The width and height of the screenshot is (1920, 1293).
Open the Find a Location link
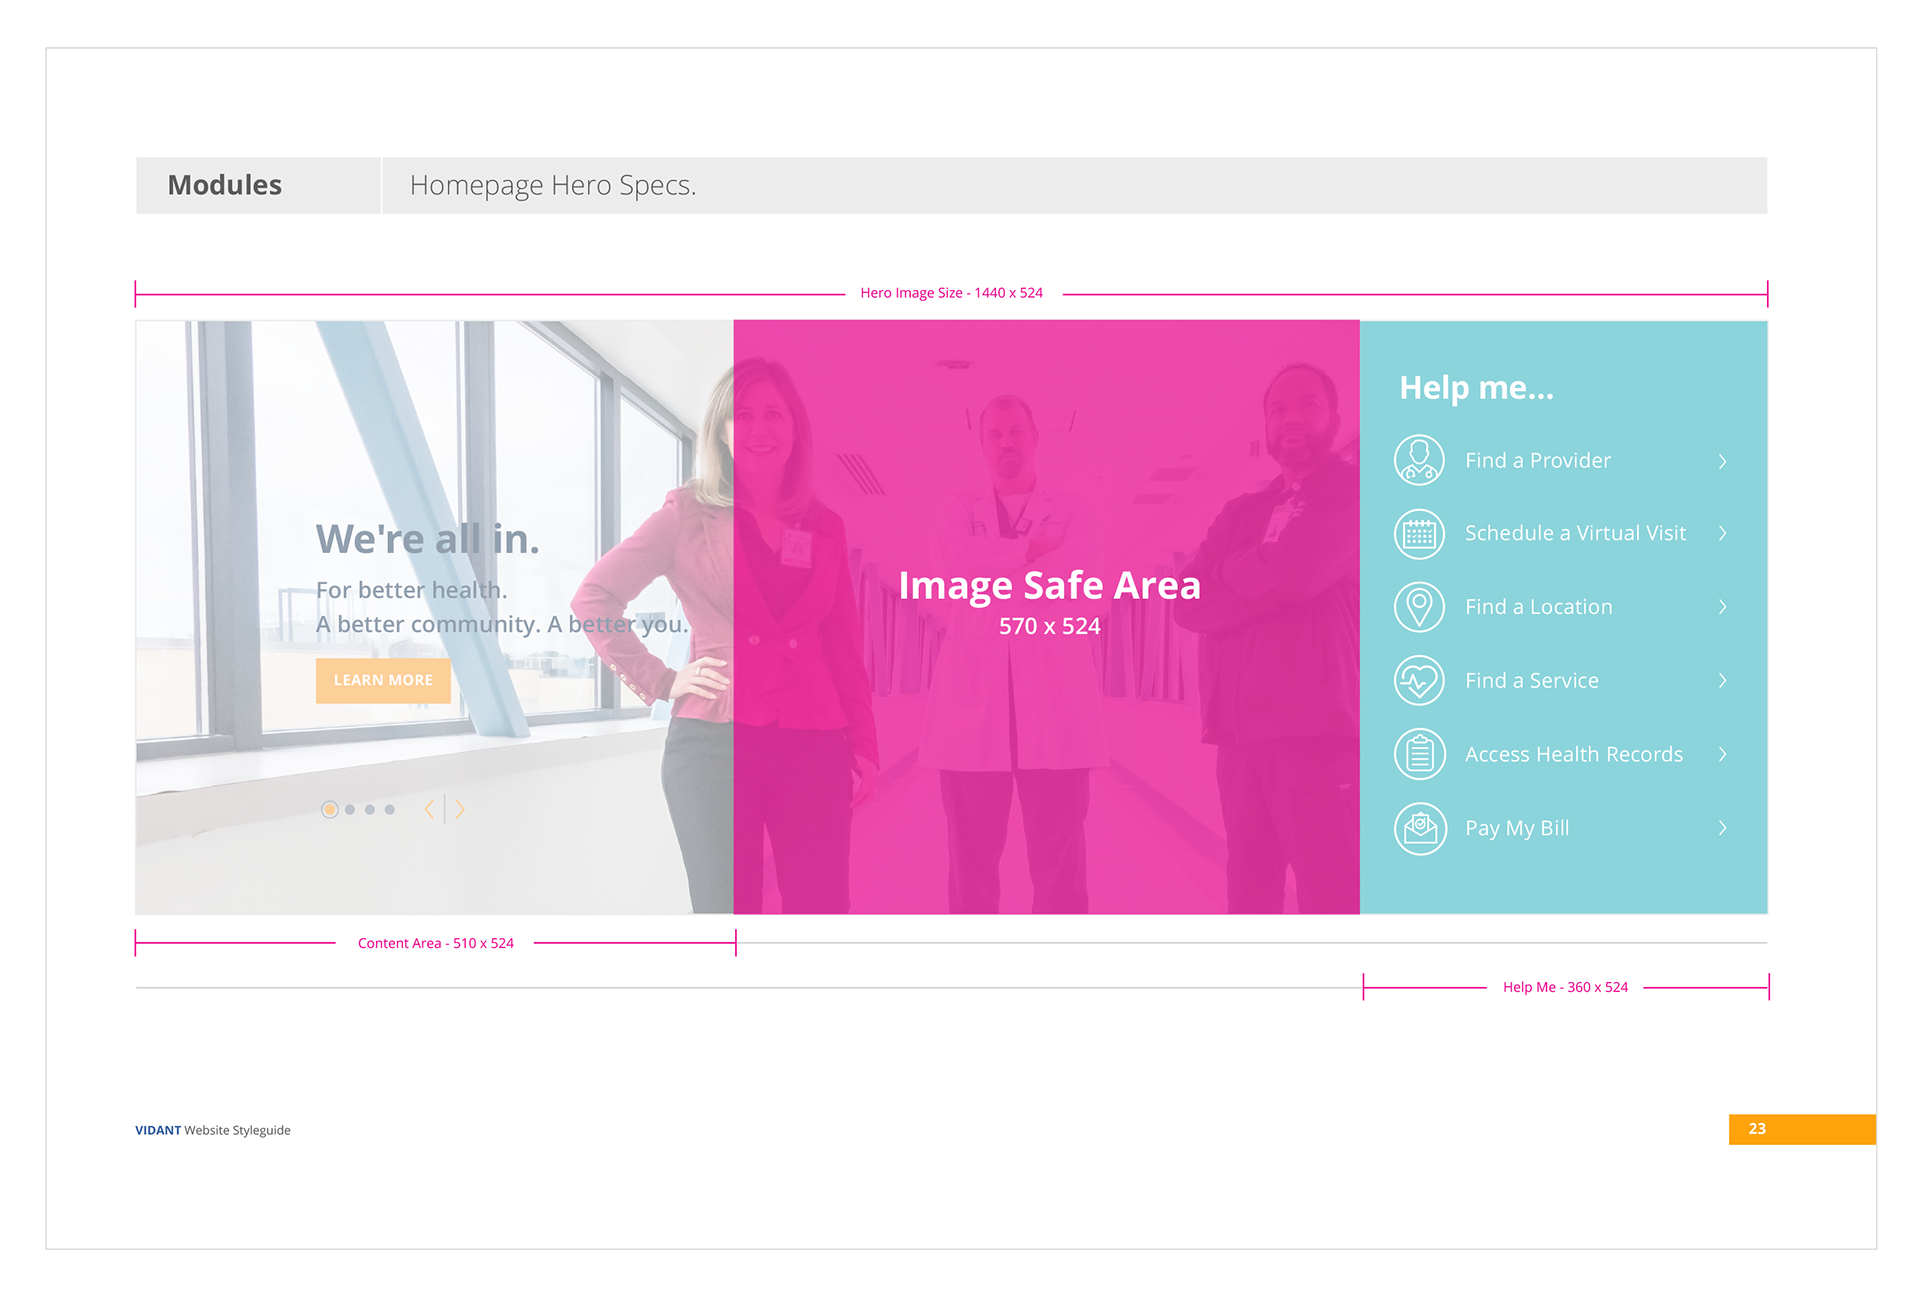[x=1538, y=607]
